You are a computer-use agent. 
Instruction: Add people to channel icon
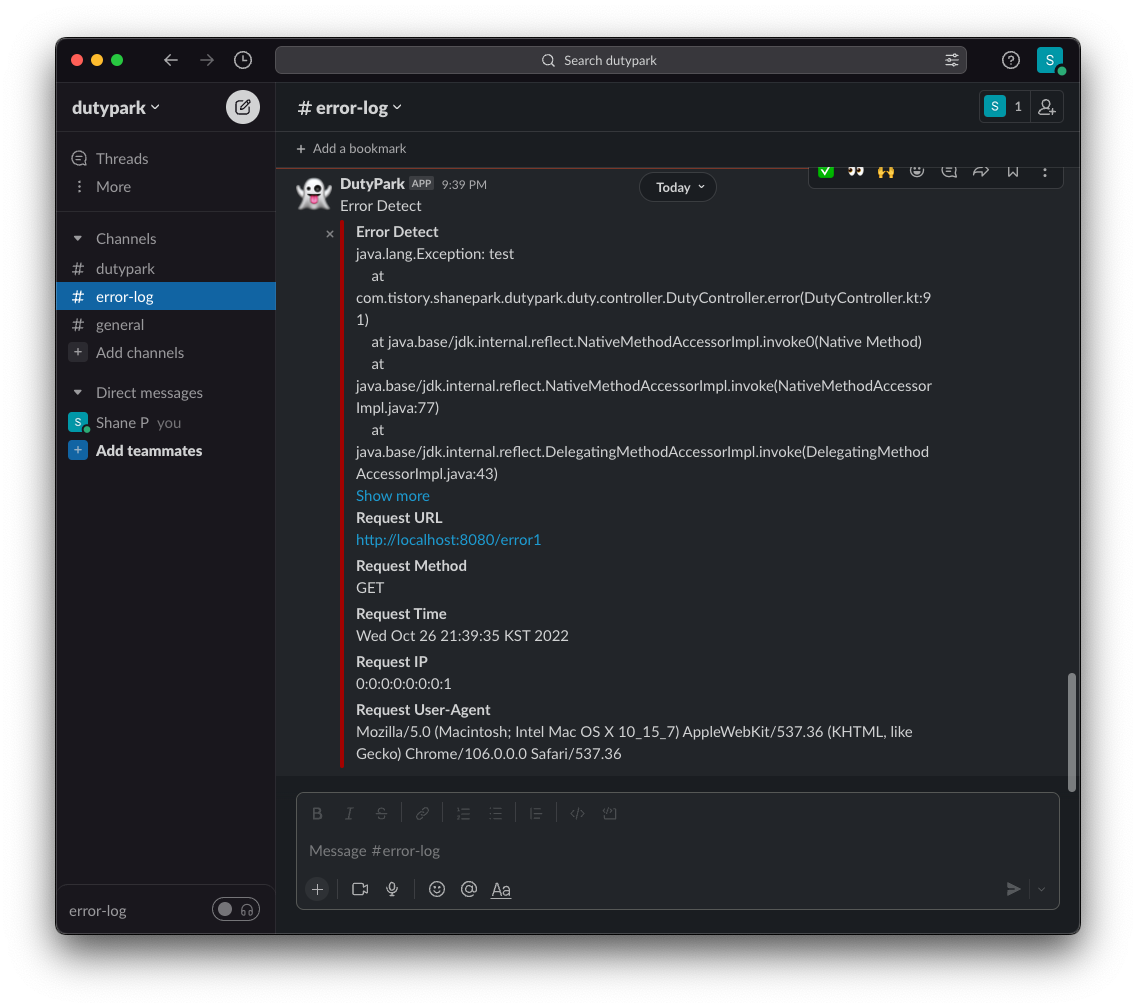point(1046,107)
